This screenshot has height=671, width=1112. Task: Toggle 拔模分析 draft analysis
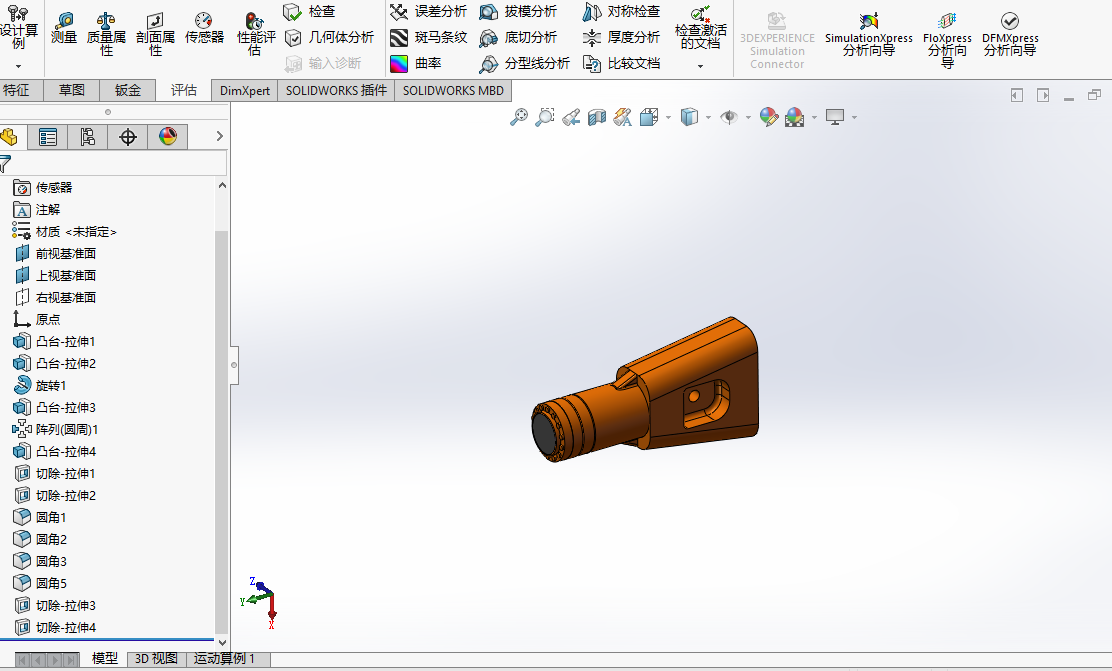(518, 12)
